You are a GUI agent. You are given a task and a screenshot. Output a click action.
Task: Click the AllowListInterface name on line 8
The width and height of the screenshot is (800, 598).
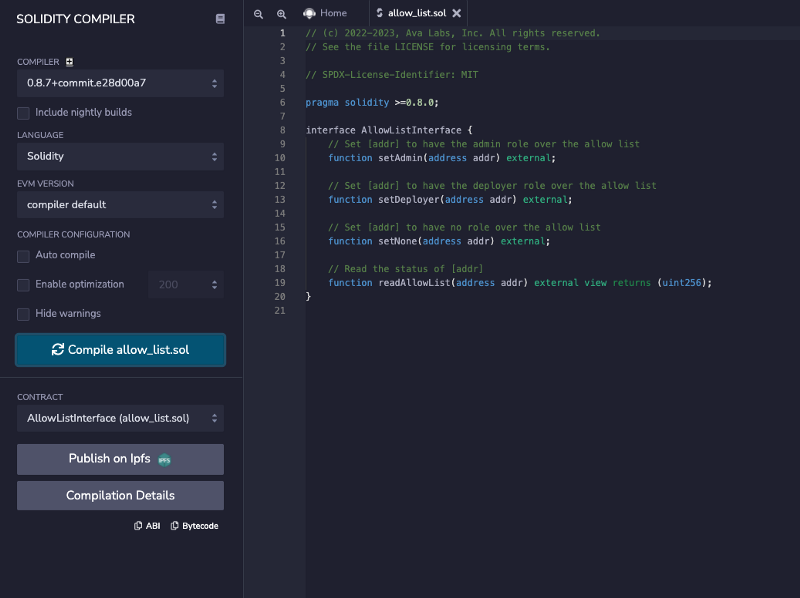pos(411,130)
